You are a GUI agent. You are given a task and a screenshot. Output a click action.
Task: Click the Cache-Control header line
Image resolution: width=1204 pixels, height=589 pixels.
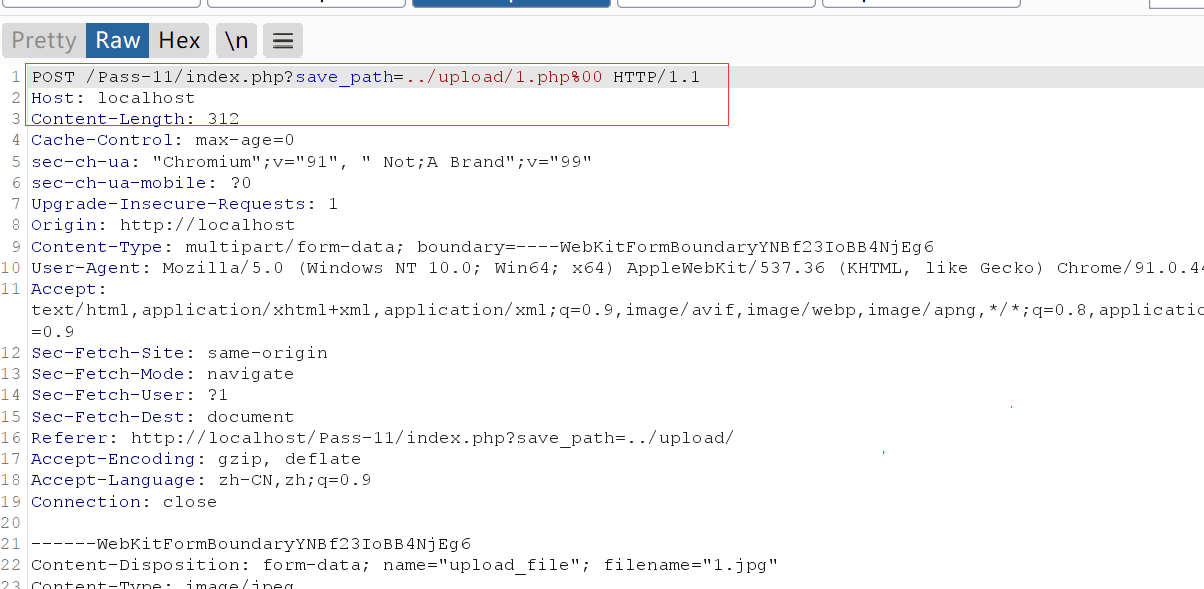[x=162, y=140]
